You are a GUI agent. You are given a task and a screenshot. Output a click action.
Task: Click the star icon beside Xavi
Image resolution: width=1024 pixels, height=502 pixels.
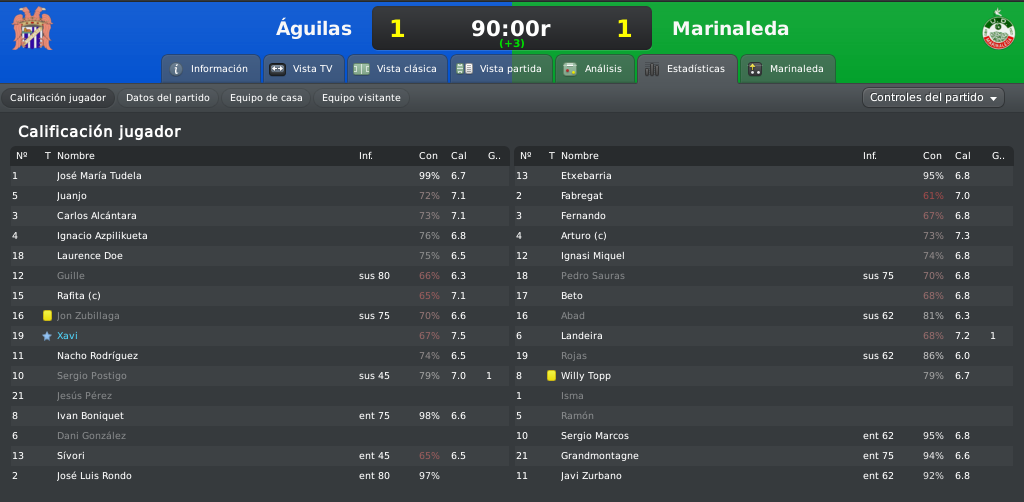[46, 336]
